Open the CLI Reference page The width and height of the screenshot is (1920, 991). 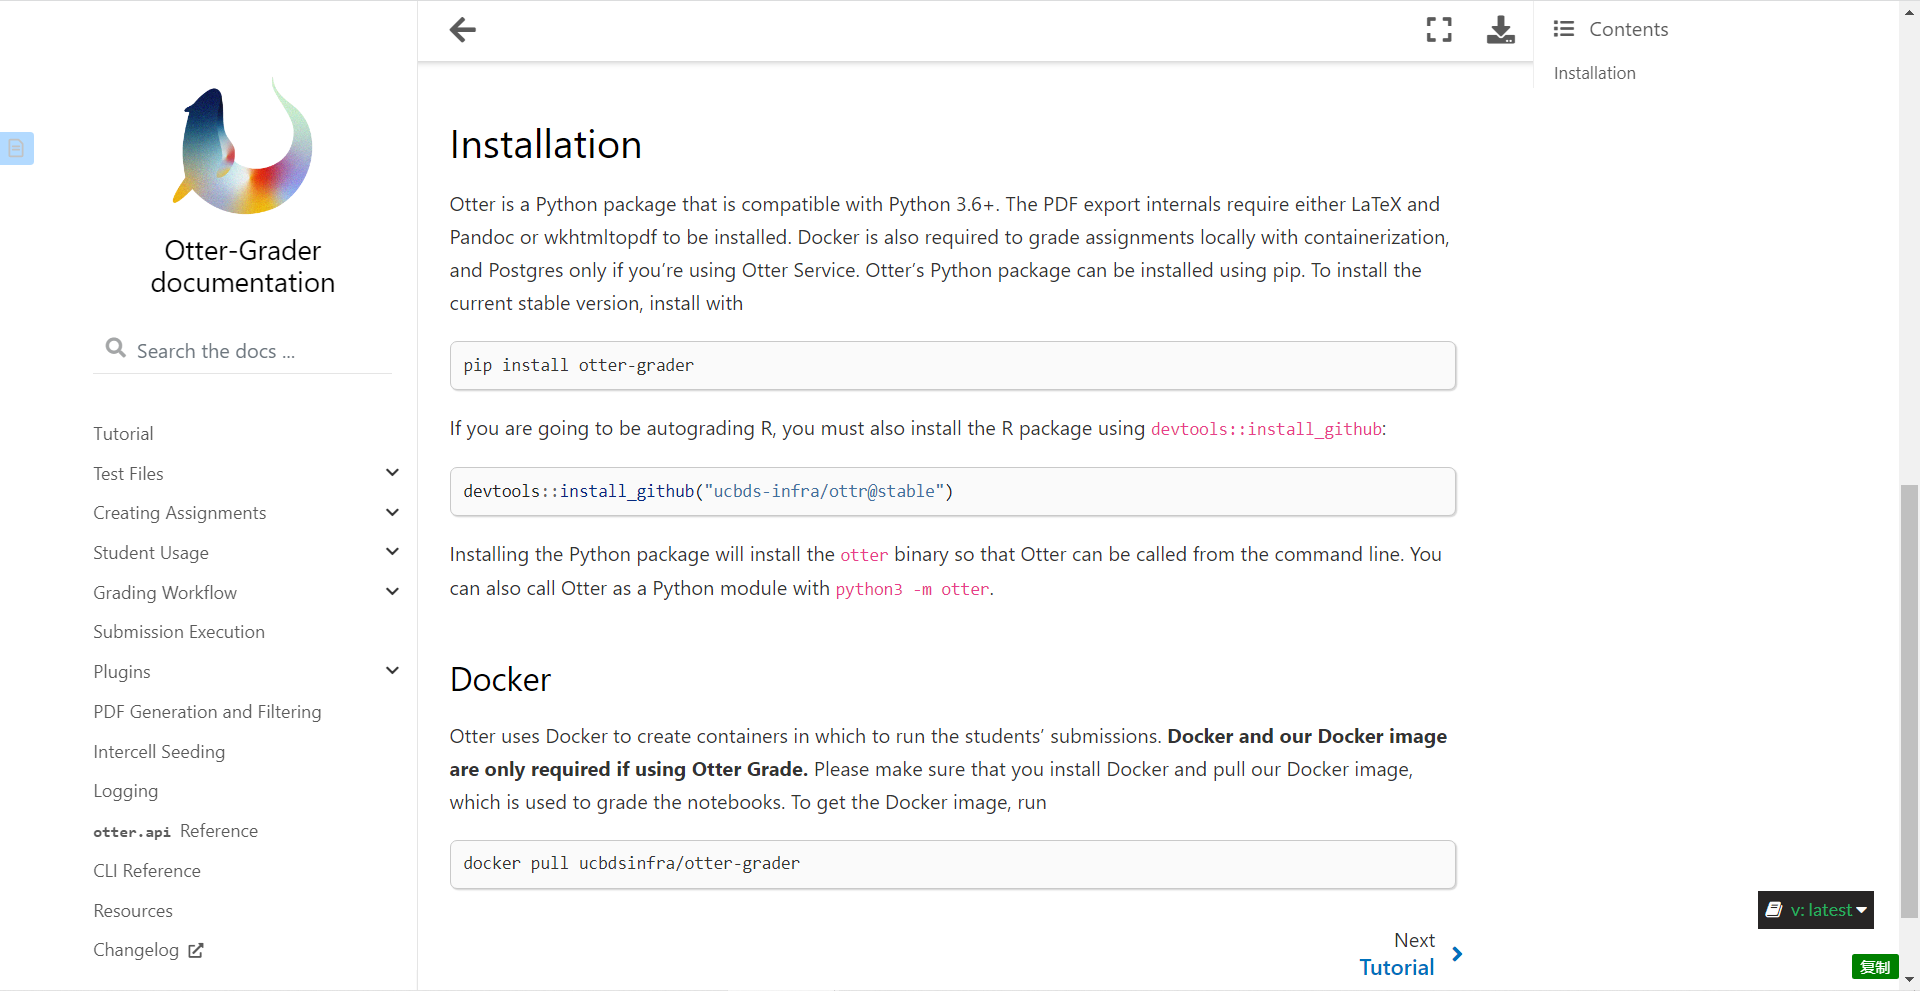147,871
